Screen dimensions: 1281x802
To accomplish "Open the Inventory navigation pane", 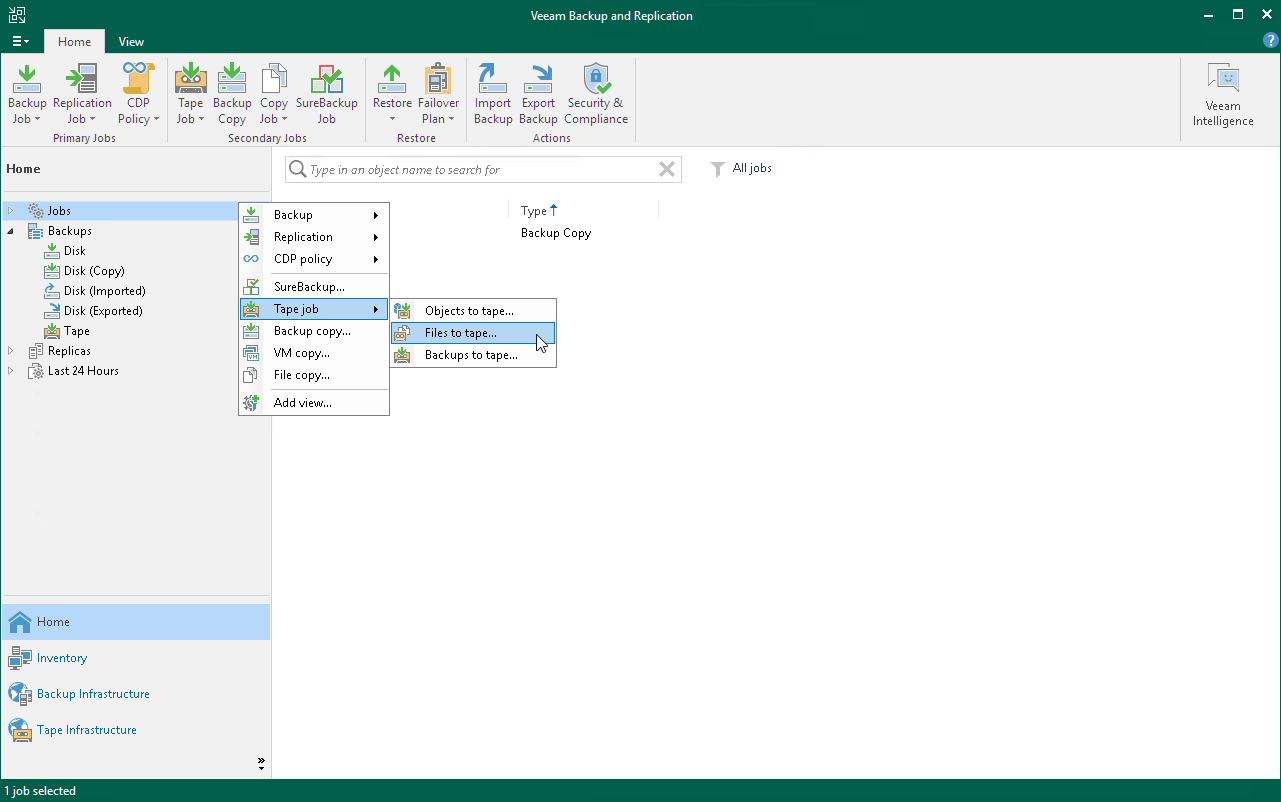I will (61, 658).
